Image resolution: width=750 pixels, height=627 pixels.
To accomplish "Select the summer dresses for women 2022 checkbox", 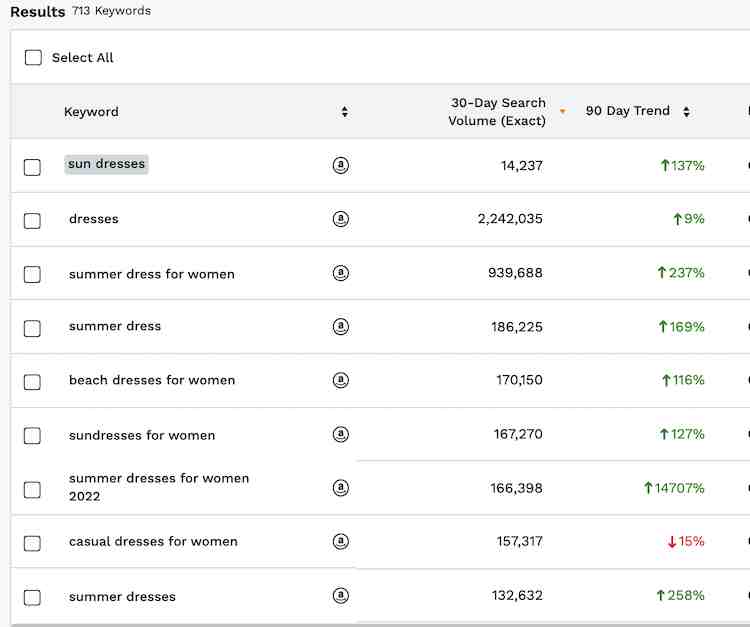I will 32,490.
